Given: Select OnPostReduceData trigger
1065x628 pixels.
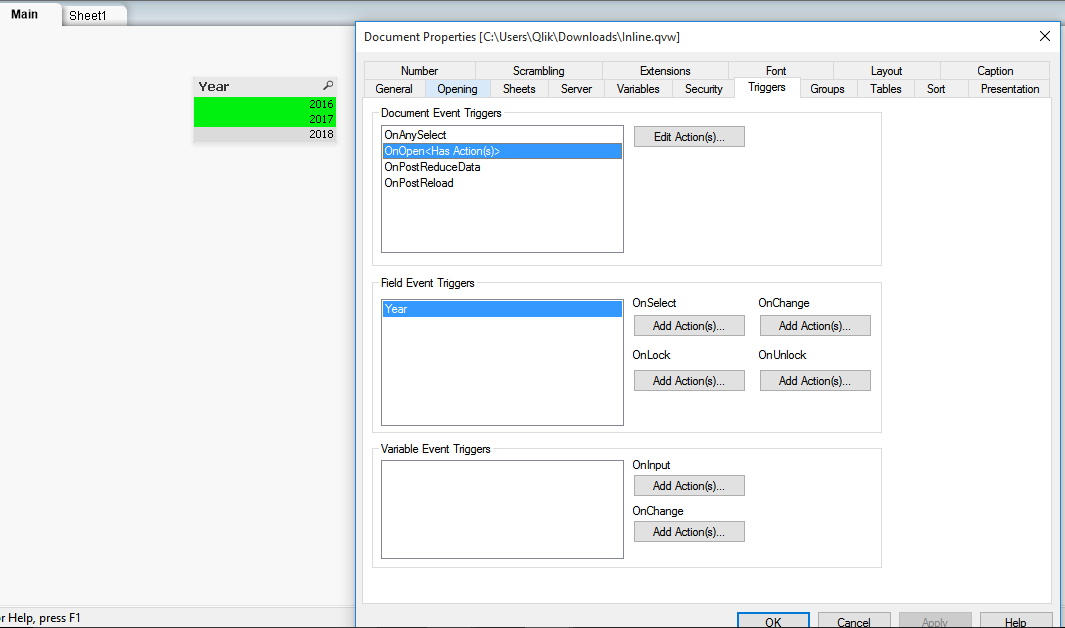Looking at the screenshot, I should click(x=502, y=167).
